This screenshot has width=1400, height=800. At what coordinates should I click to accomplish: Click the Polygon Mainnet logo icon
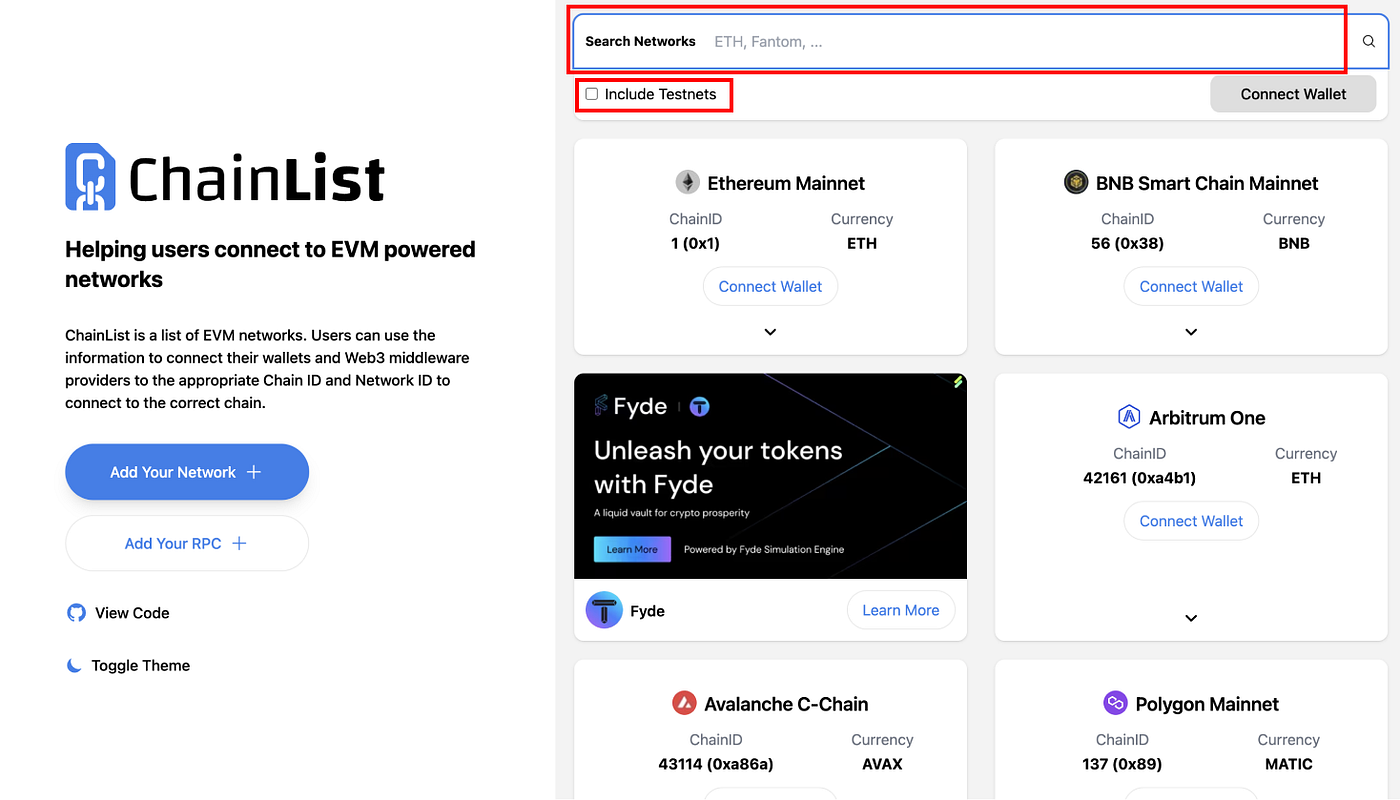tap(1115, 703)
